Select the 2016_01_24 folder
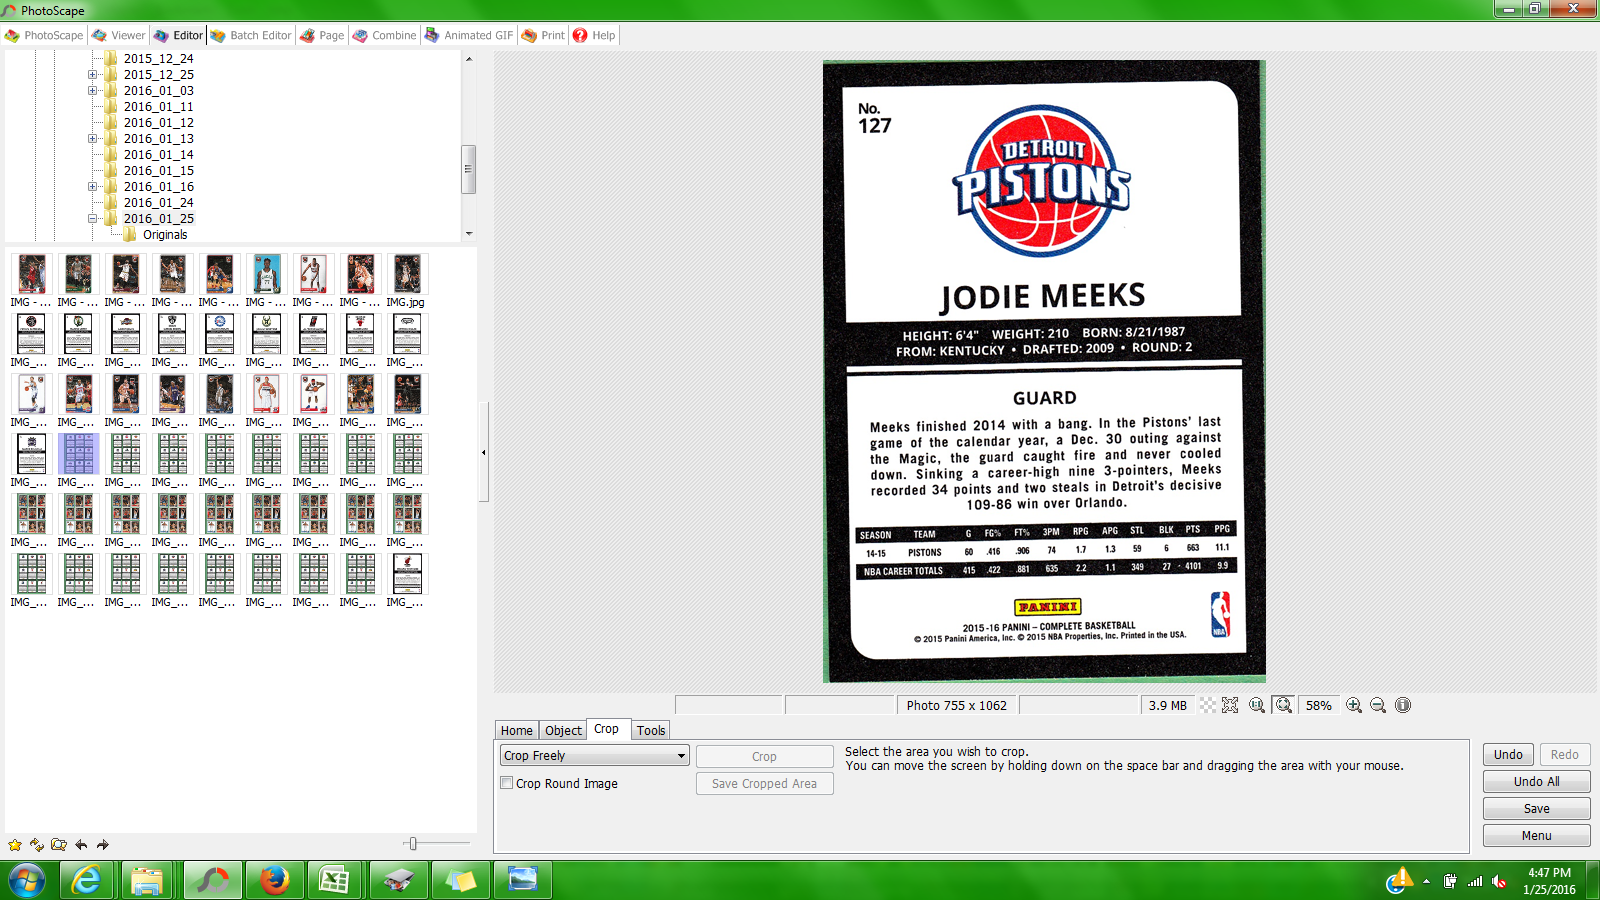Image resolution: width=1600 pixels, height=900 pixels. 159,202
